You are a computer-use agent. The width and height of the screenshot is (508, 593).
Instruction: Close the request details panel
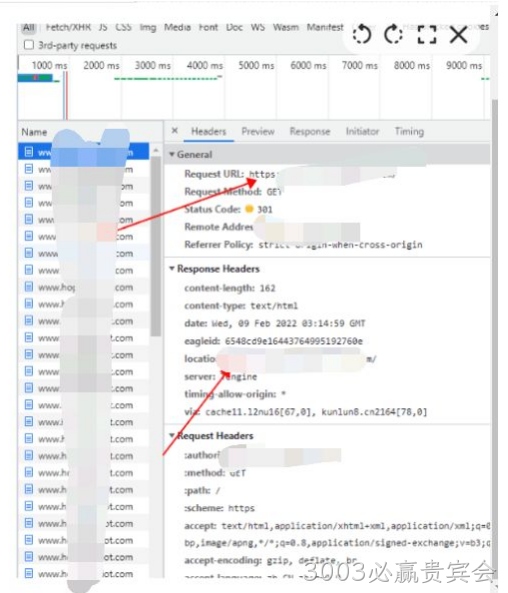click(x=174, y=131)
